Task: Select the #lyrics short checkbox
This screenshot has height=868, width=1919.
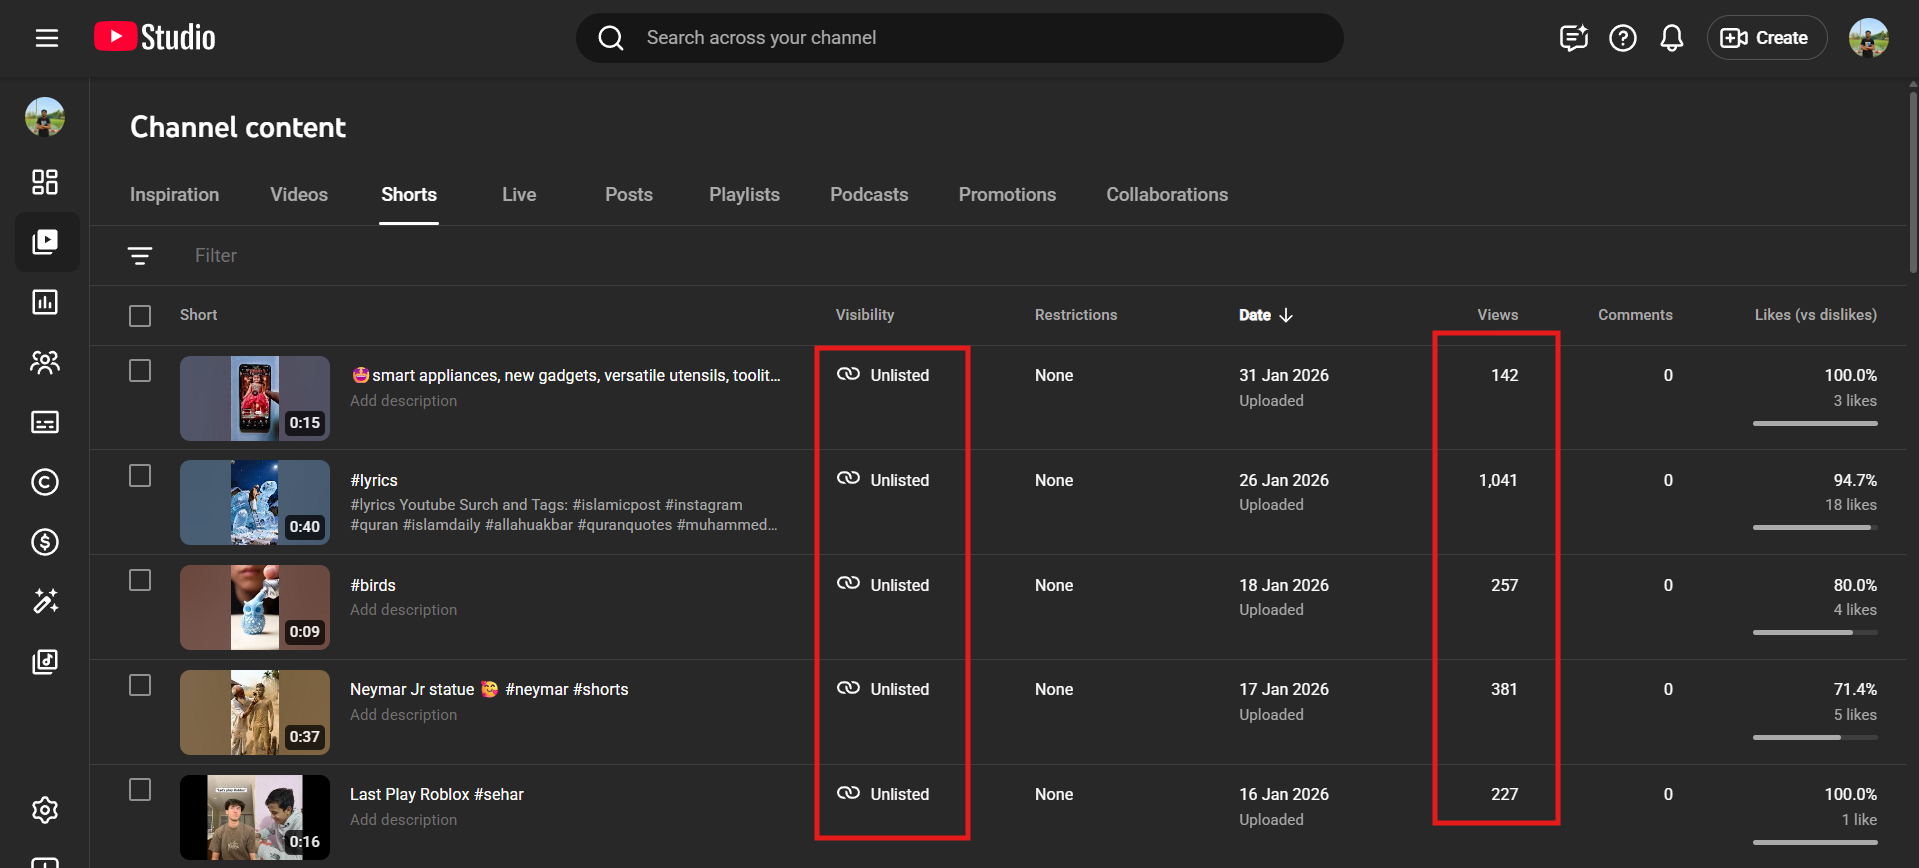Action: [140, 476]
